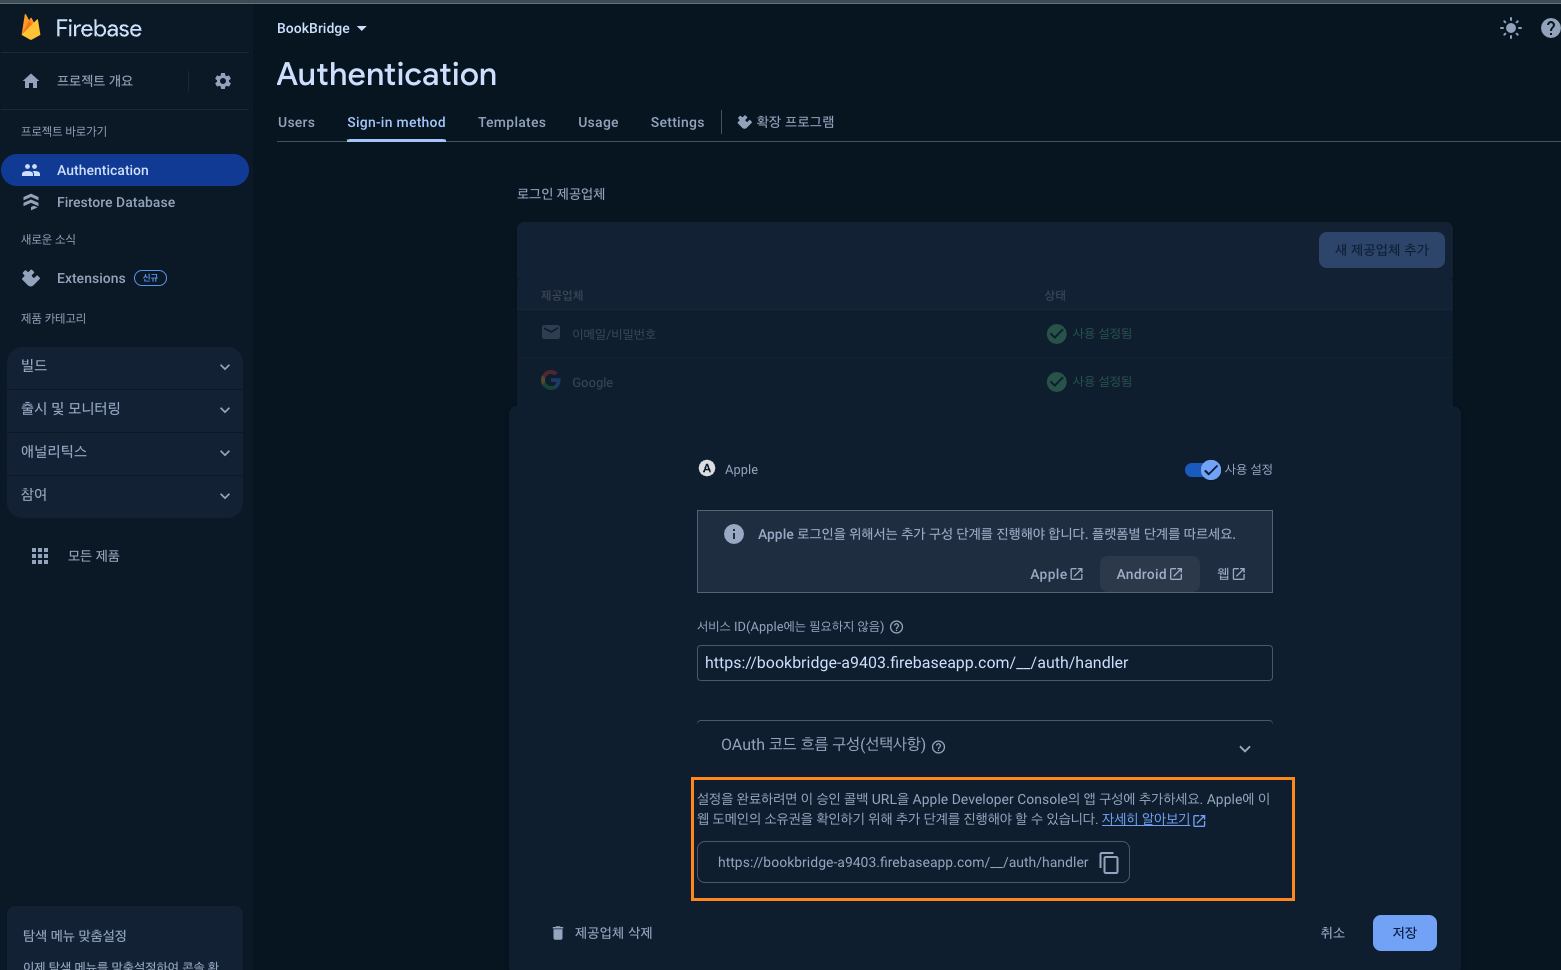Click the email envelope provider icon
Viewport: 1561px width, 970px height.
551,332
